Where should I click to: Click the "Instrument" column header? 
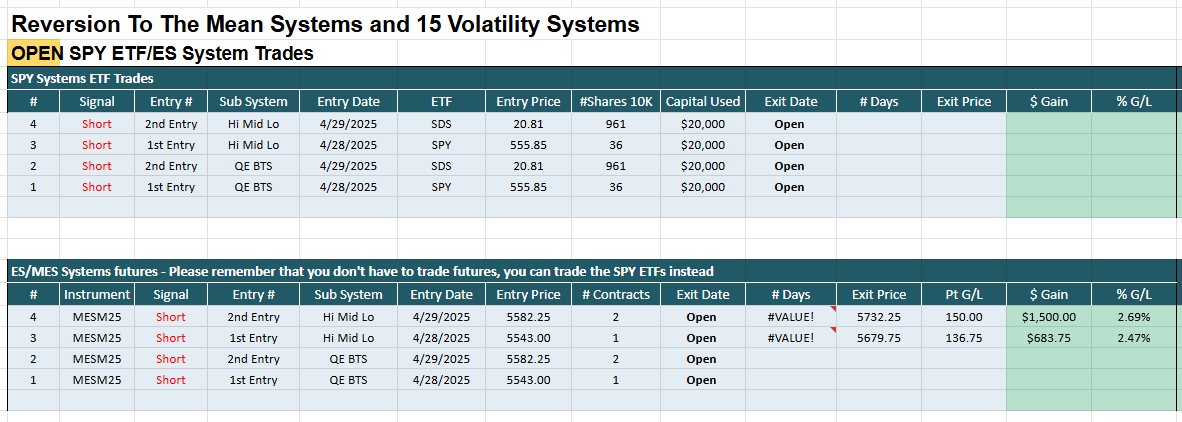coord(97,295)
